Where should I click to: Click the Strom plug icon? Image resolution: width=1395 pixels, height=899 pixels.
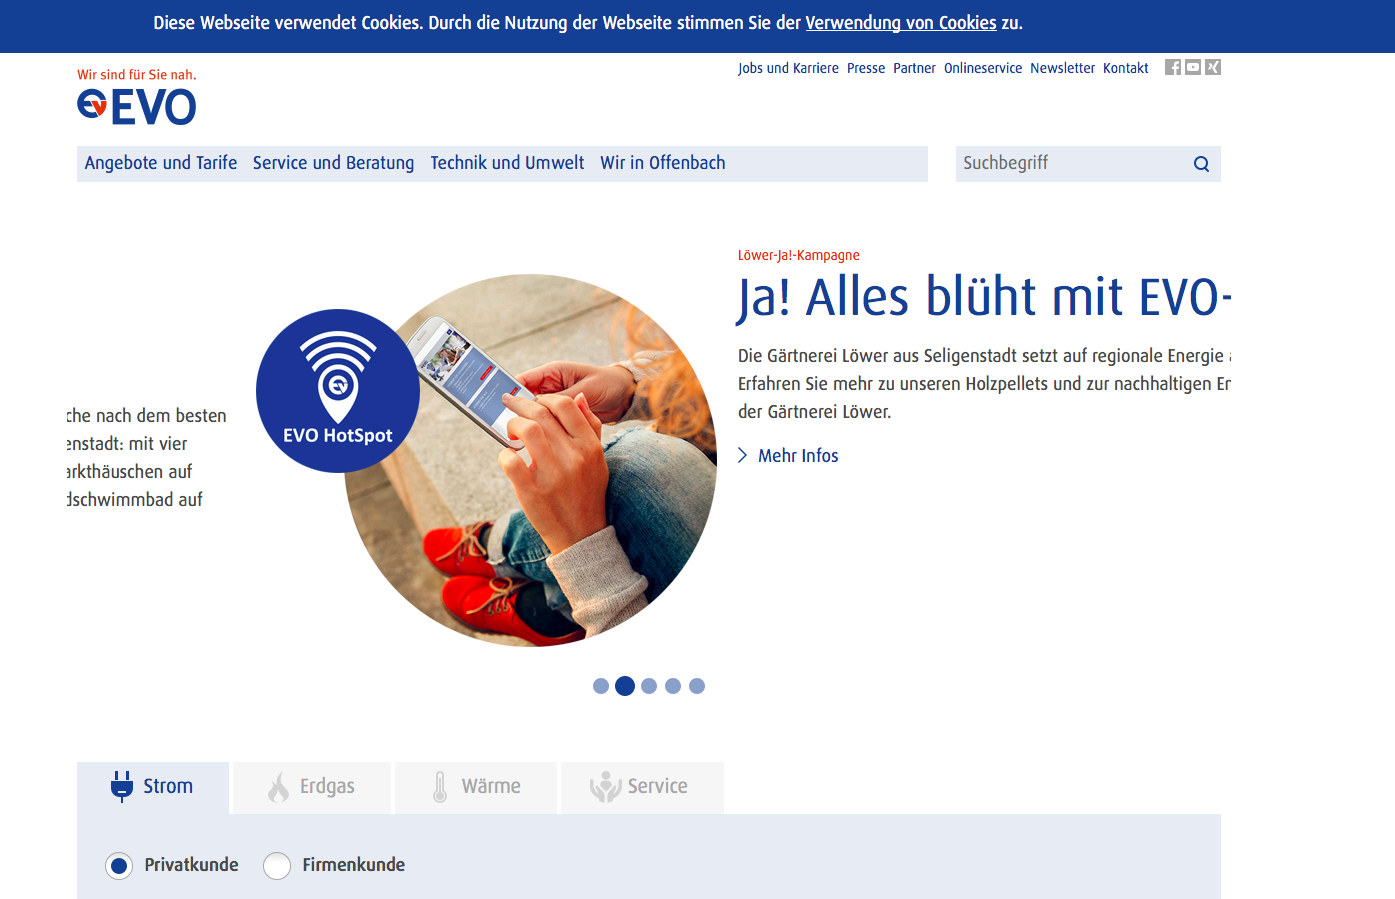(x=122, y=786)
